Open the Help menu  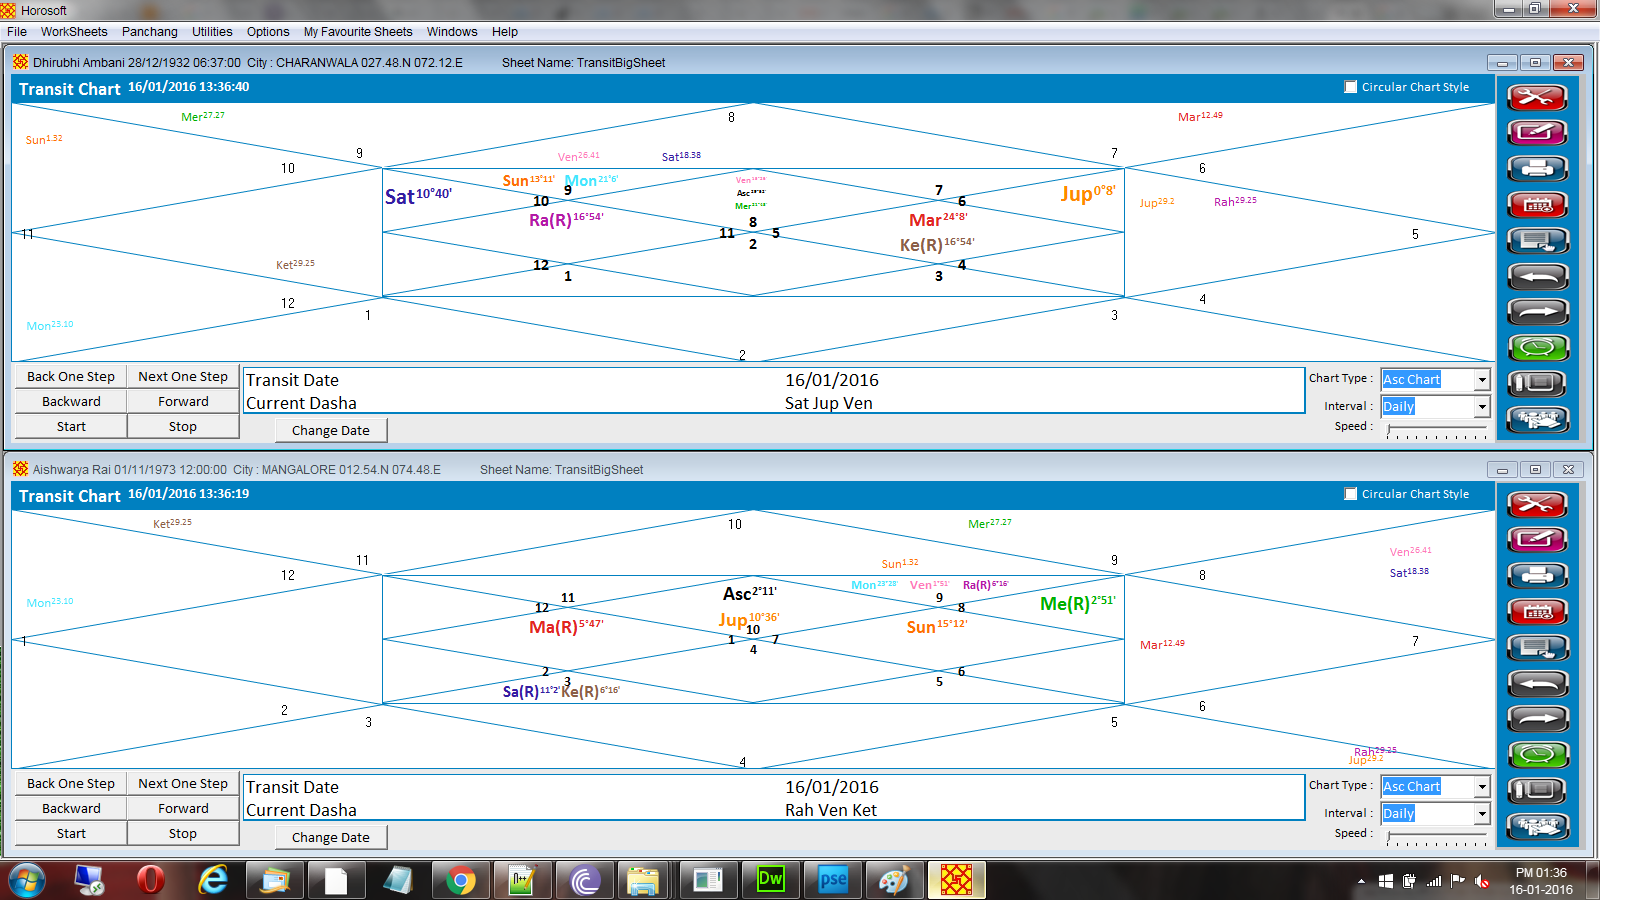[x=505, y=32]
